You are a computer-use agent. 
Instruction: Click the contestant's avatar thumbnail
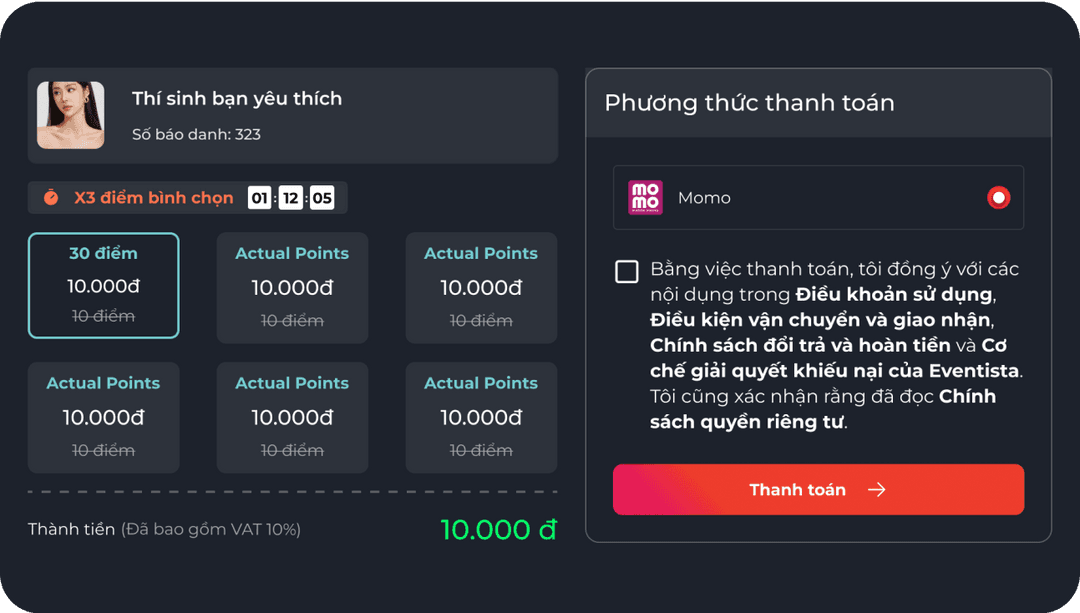(x=71, y=116)
